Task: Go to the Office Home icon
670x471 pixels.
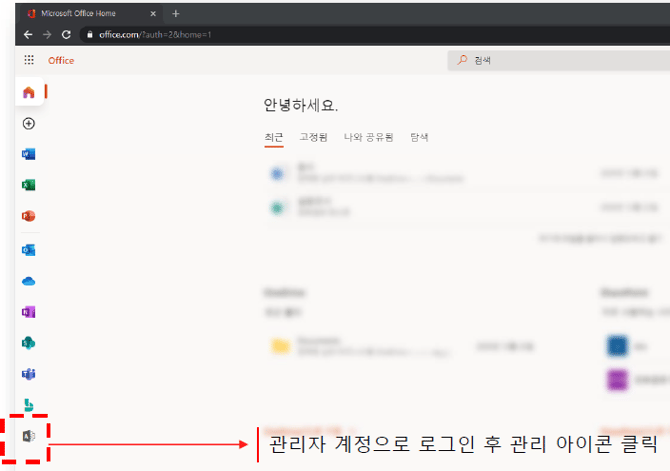Action: [x=29, y=93]
